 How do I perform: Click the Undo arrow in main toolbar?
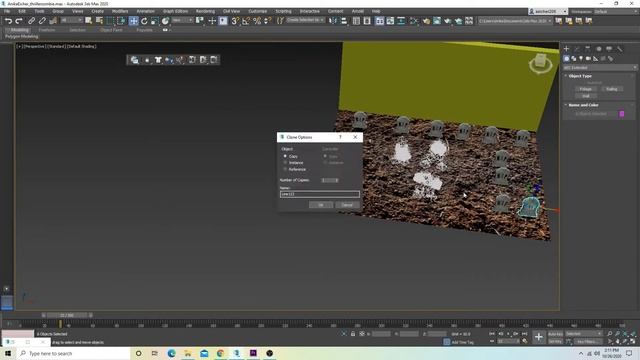8,21
